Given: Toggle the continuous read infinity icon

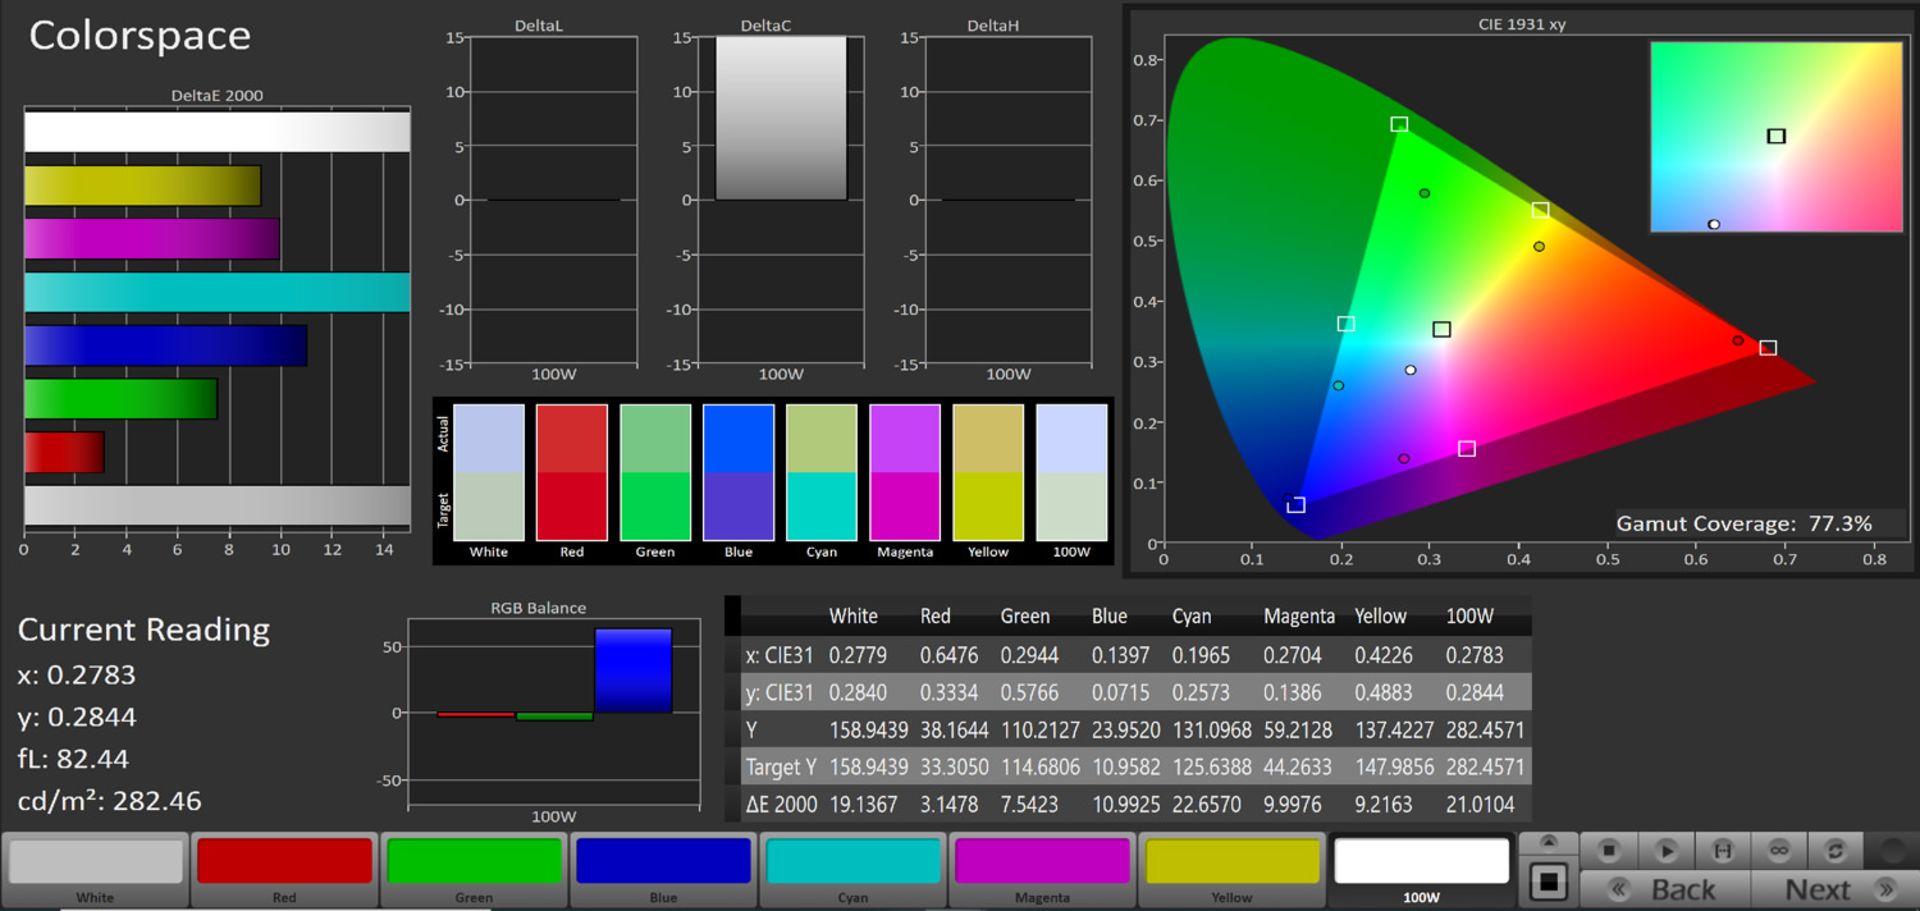Looking at the screenshot, I should [x=1779, y=850].
